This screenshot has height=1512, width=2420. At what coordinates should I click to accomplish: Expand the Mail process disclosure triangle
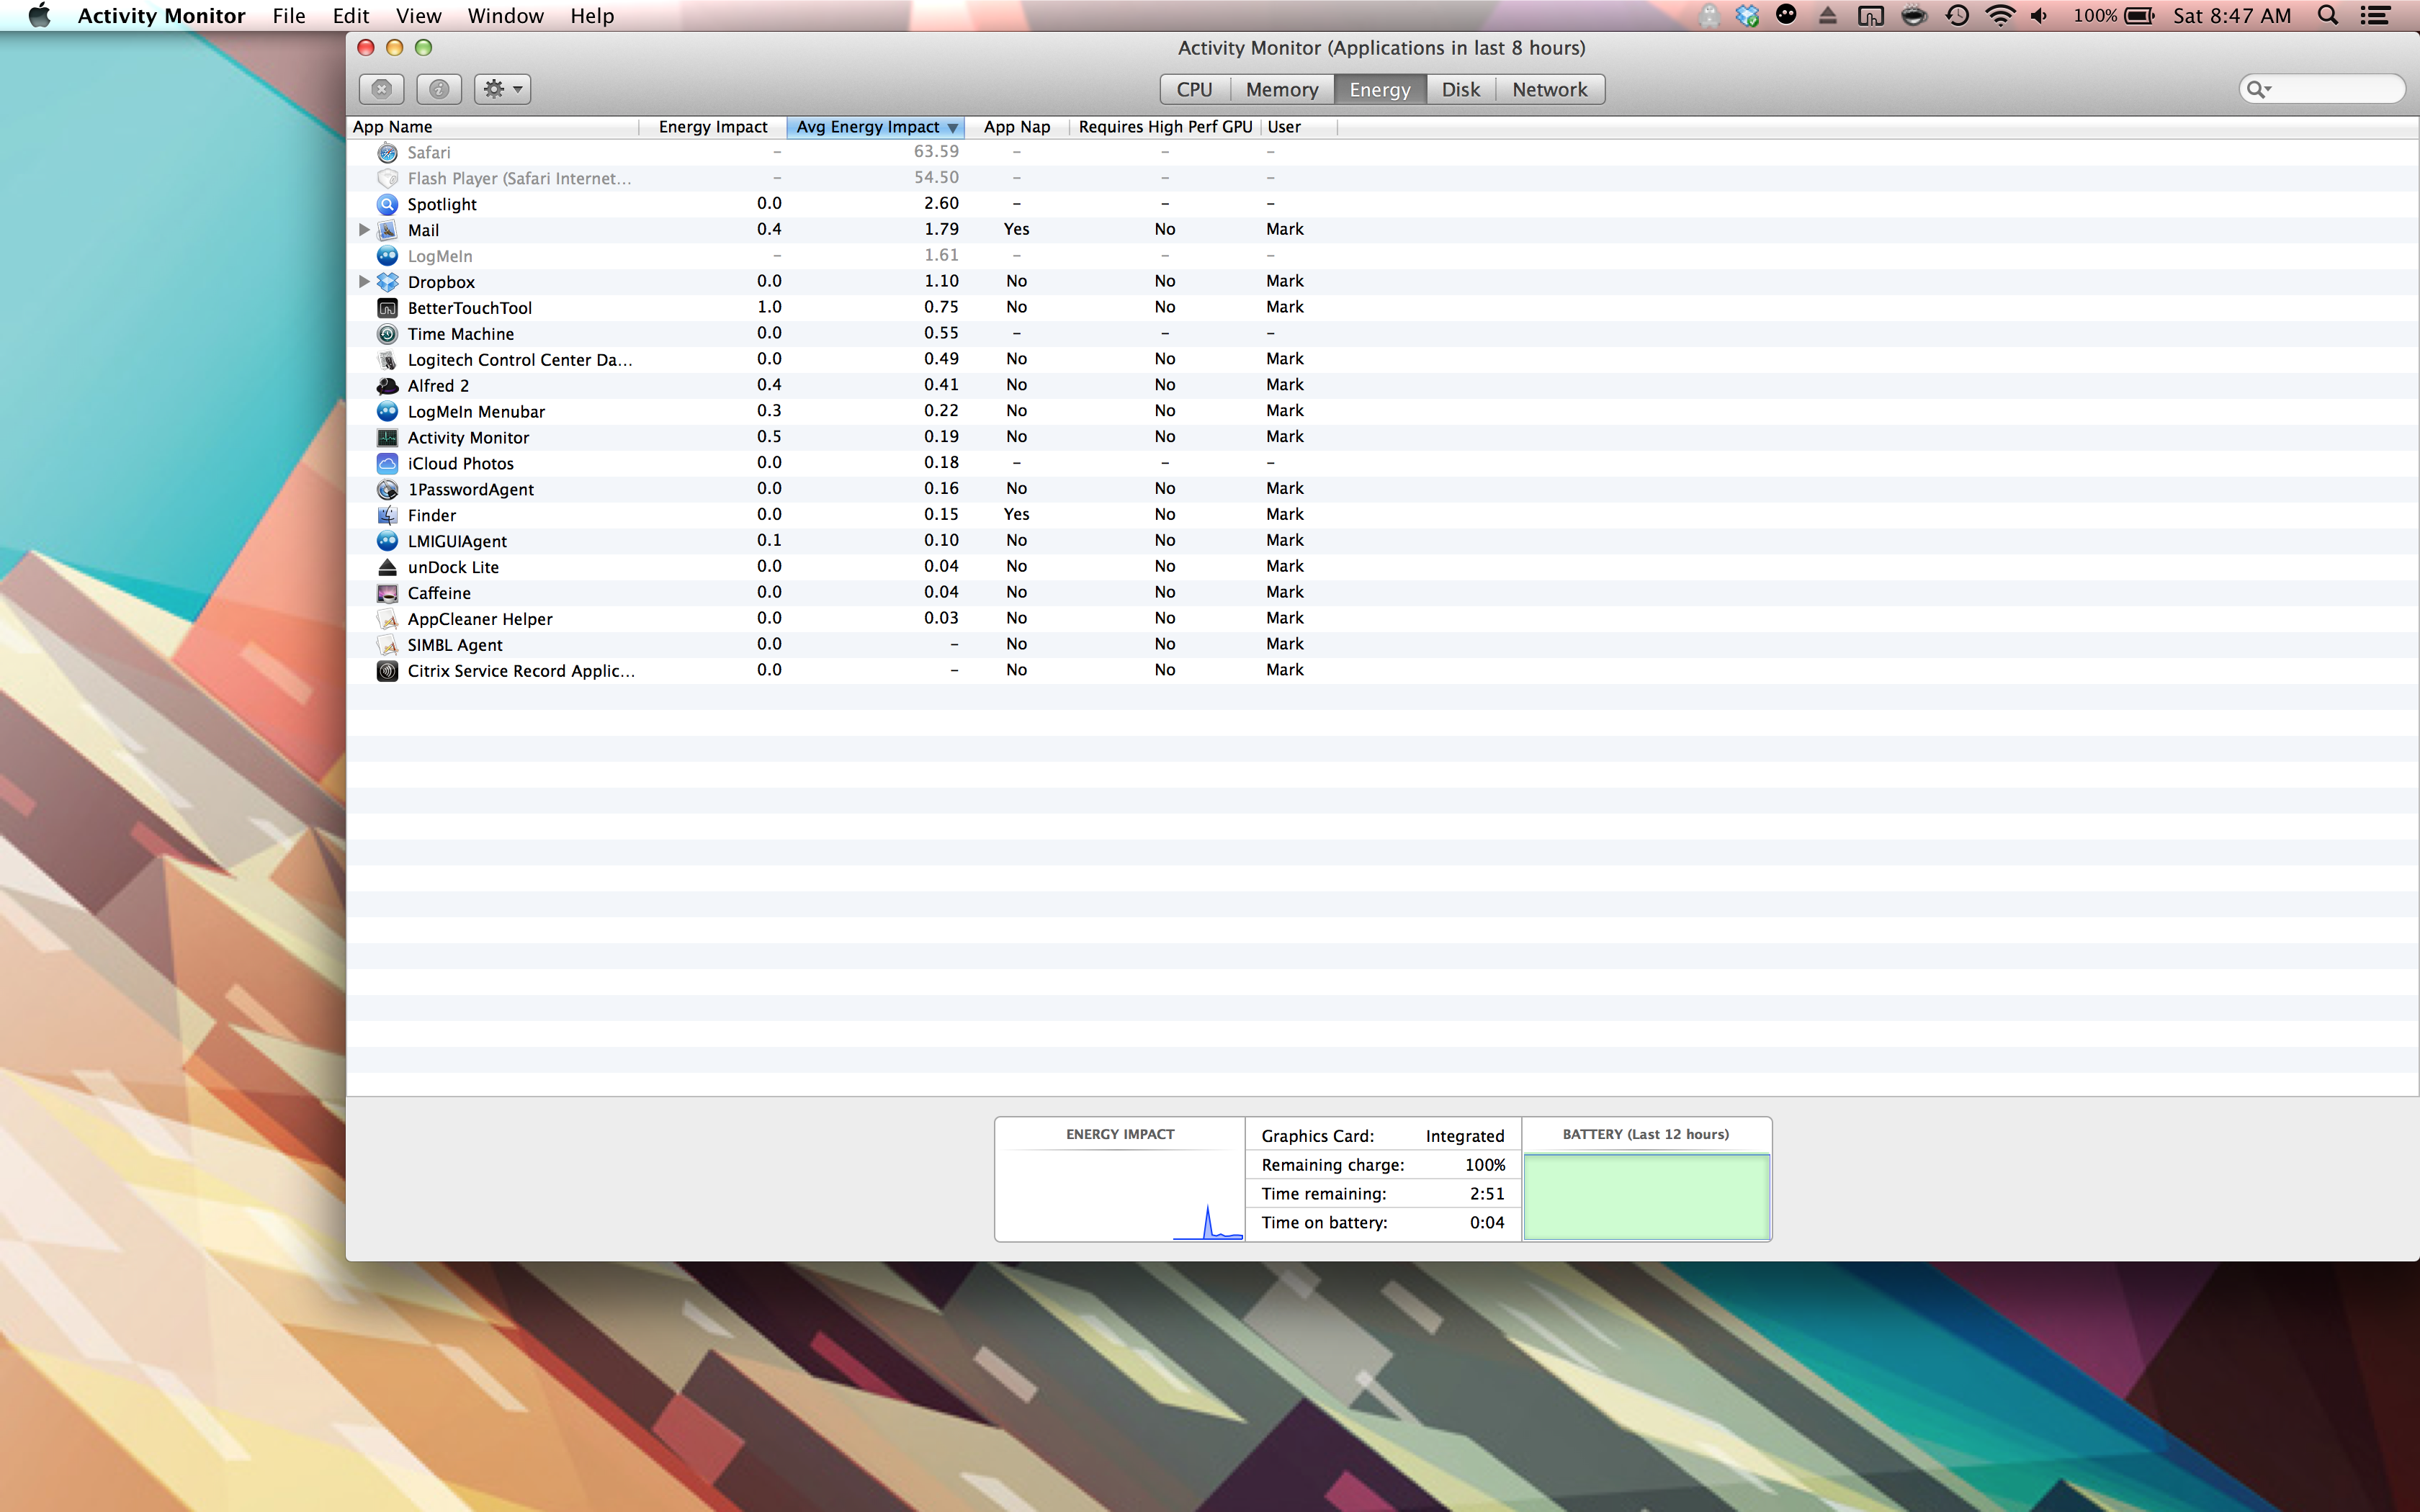pyautogui.click(x=364, y=230)
